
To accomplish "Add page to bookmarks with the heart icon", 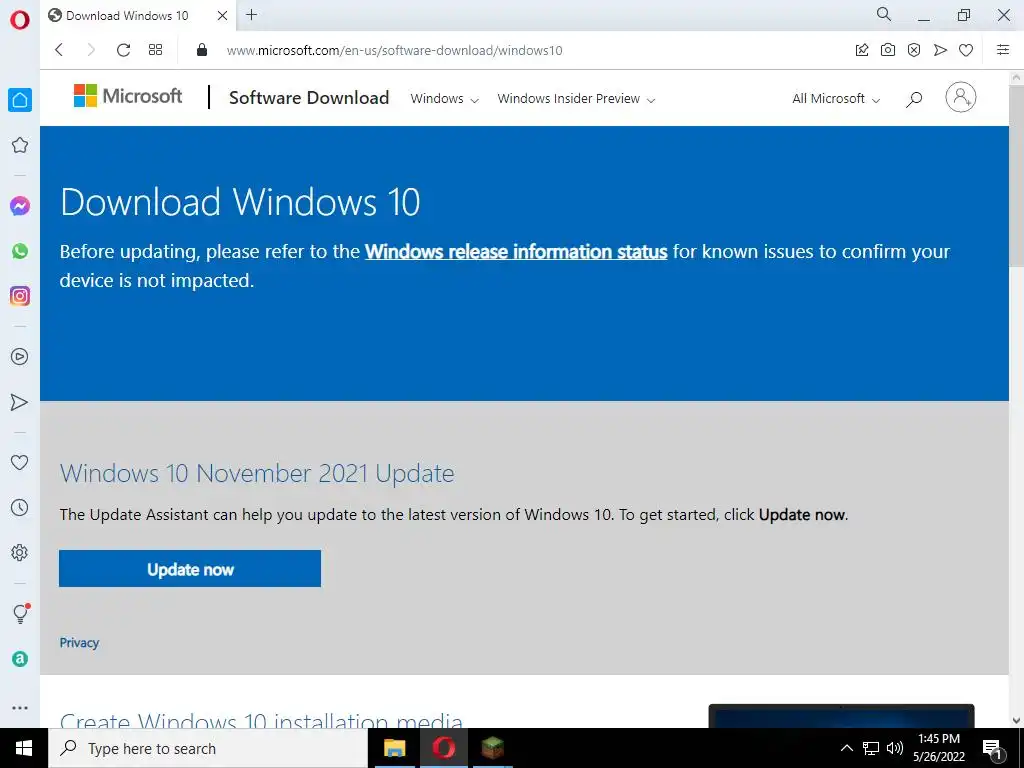I will pyautogui.click(x=966, y=50).
